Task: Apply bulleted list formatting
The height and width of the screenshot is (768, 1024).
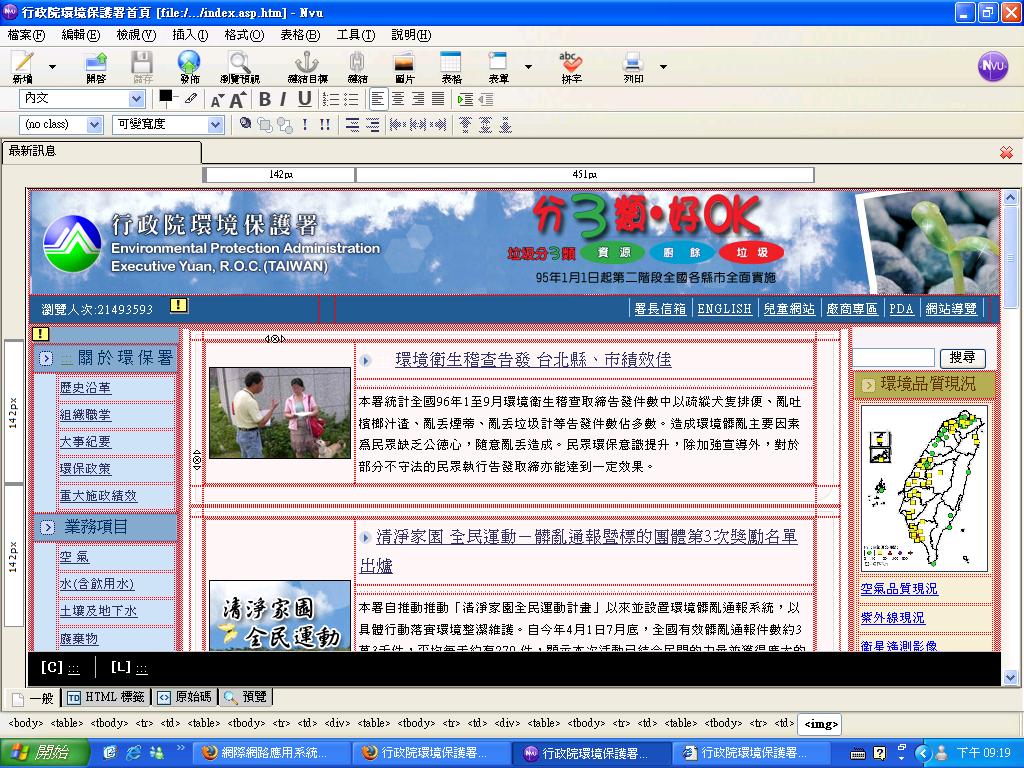Action: pyautogui.click(x=351, y=99)
